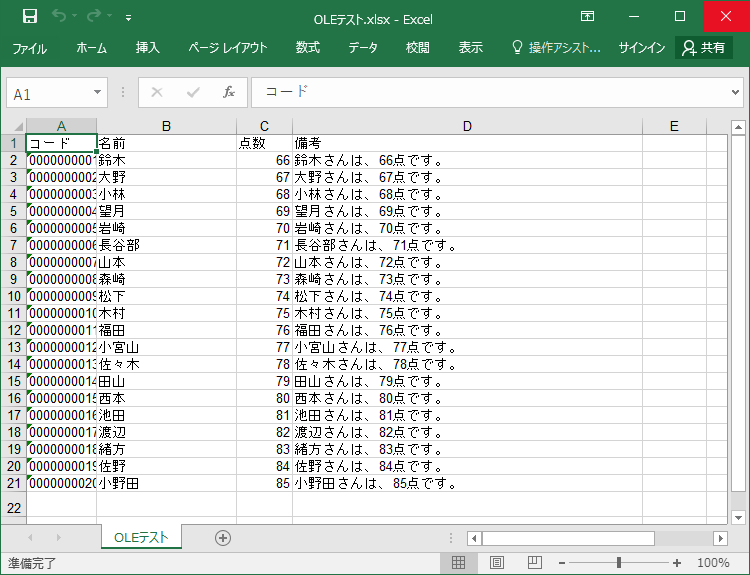Viewport: 750px width, 575px height.
Task: Click cell with name 佐々木 in column B
Action: click(166, 364)
